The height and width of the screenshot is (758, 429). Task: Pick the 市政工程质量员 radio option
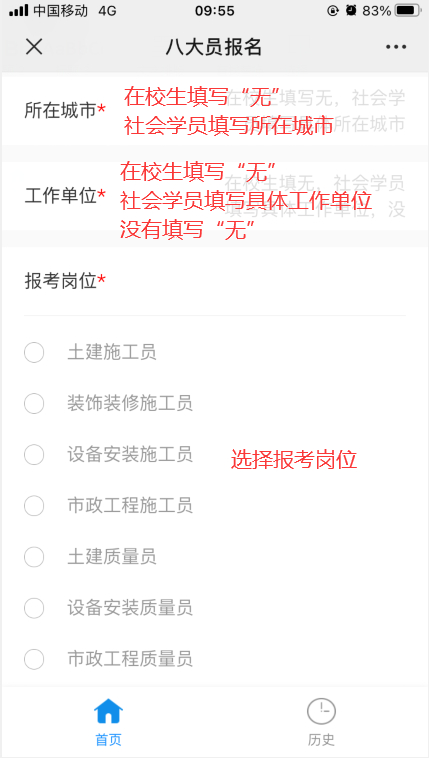(x=34, y=659)
